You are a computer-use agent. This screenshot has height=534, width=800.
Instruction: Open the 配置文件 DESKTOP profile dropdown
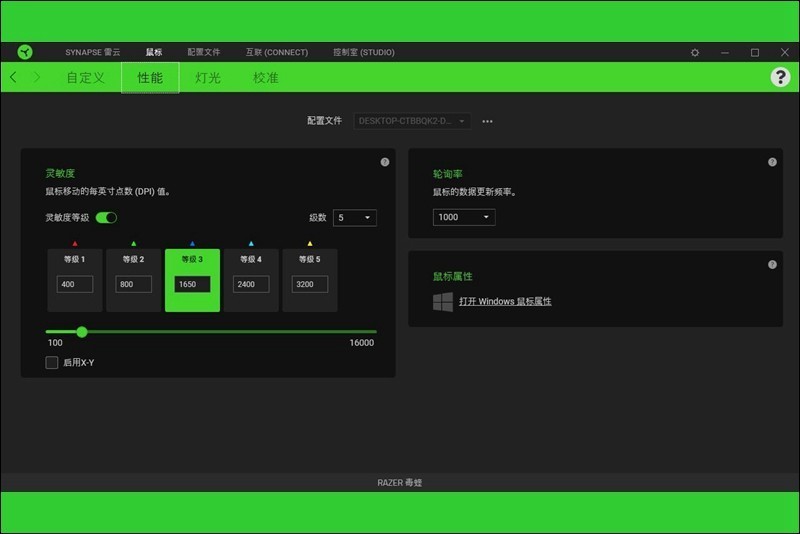(x=412, y=121)
